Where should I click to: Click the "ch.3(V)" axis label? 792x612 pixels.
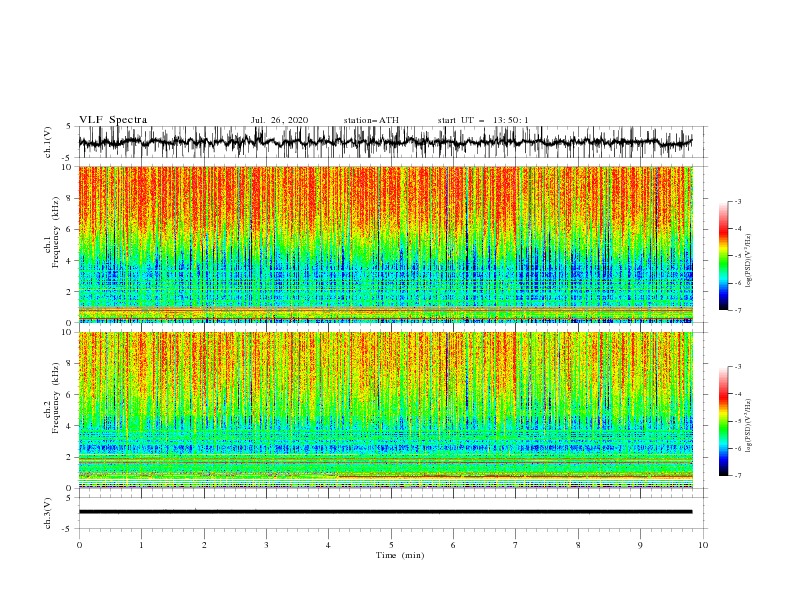pyautogui.click(x=48, y=513)
